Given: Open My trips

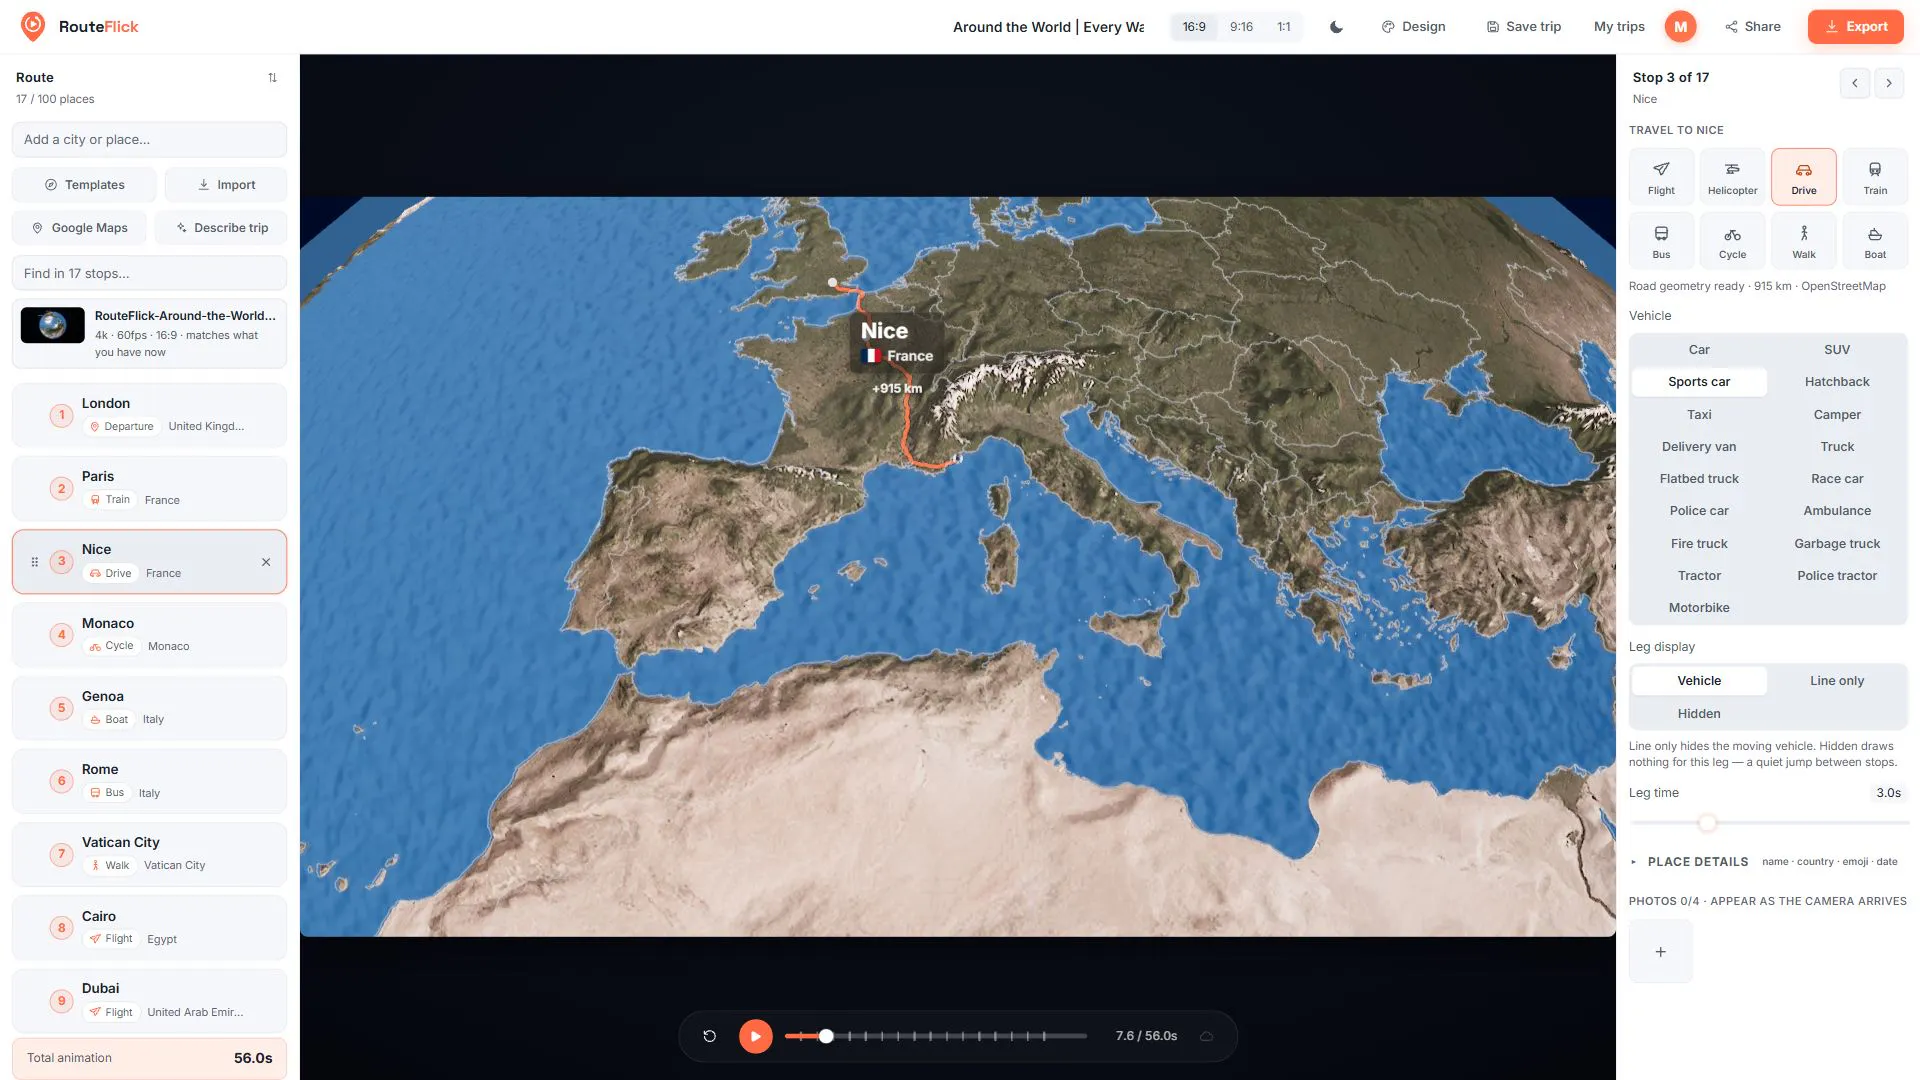Looking at the screenshot, I should tap(1619, 27).
